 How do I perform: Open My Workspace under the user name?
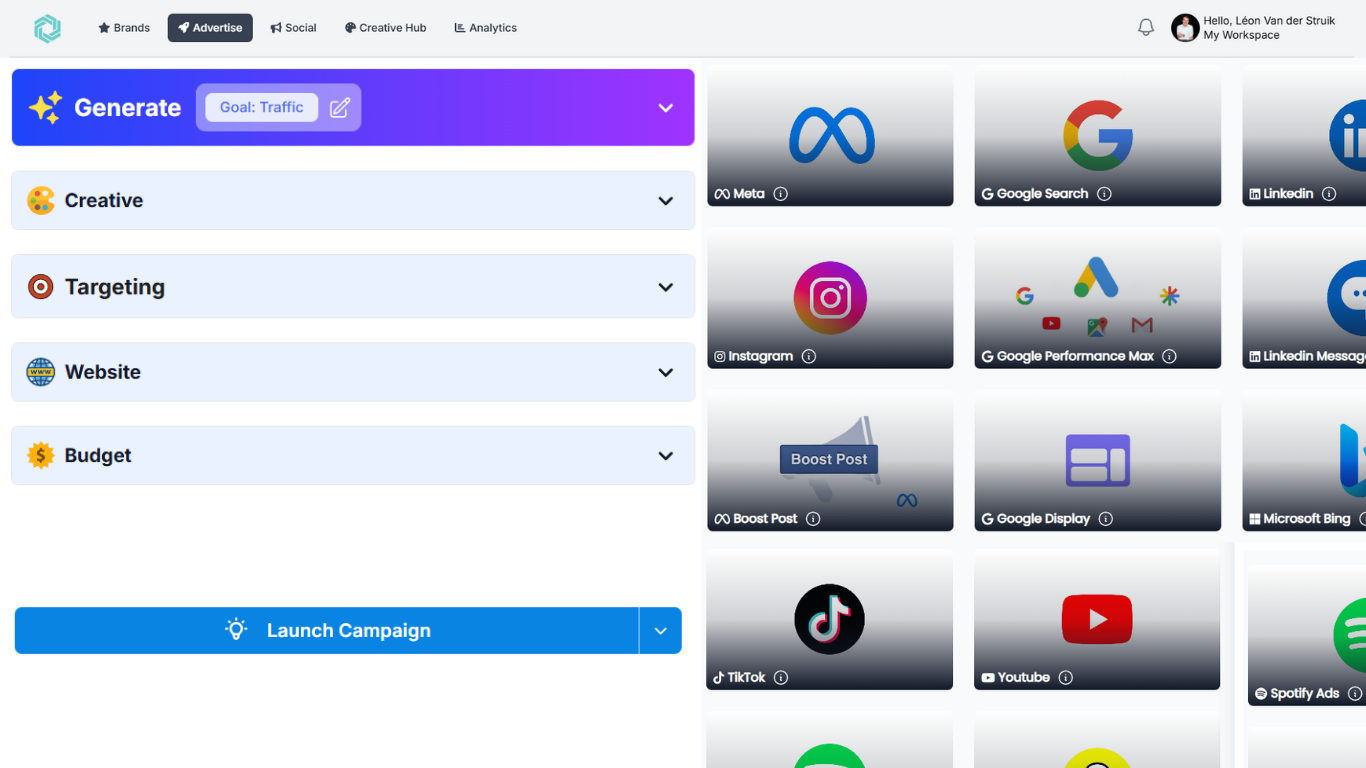click(x=1241, y=35)
